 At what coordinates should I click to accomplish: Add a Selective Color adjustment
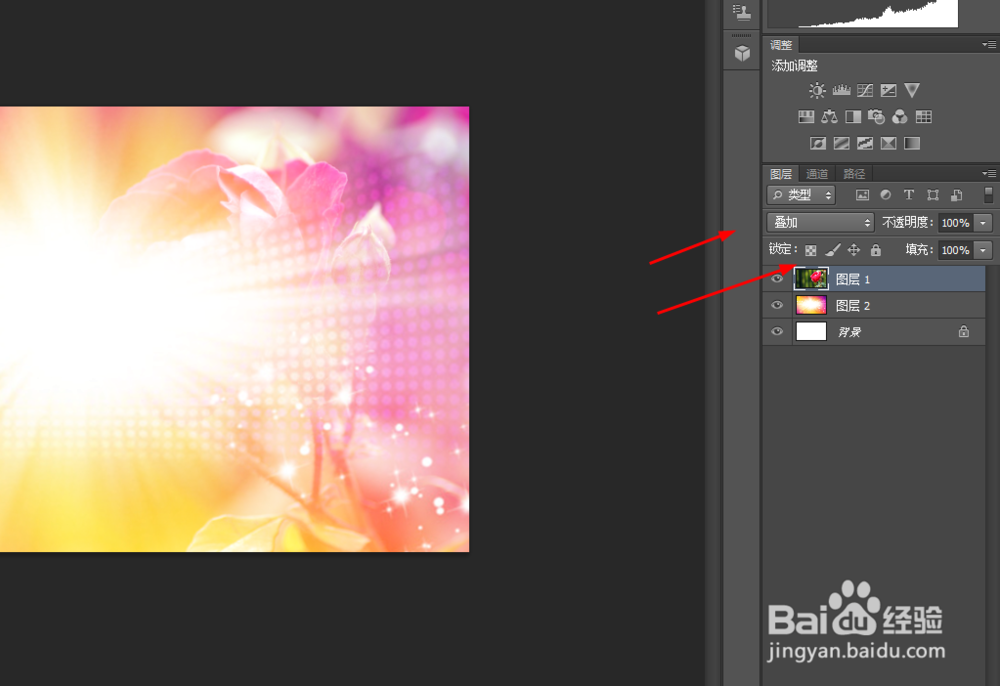[888, 143]
